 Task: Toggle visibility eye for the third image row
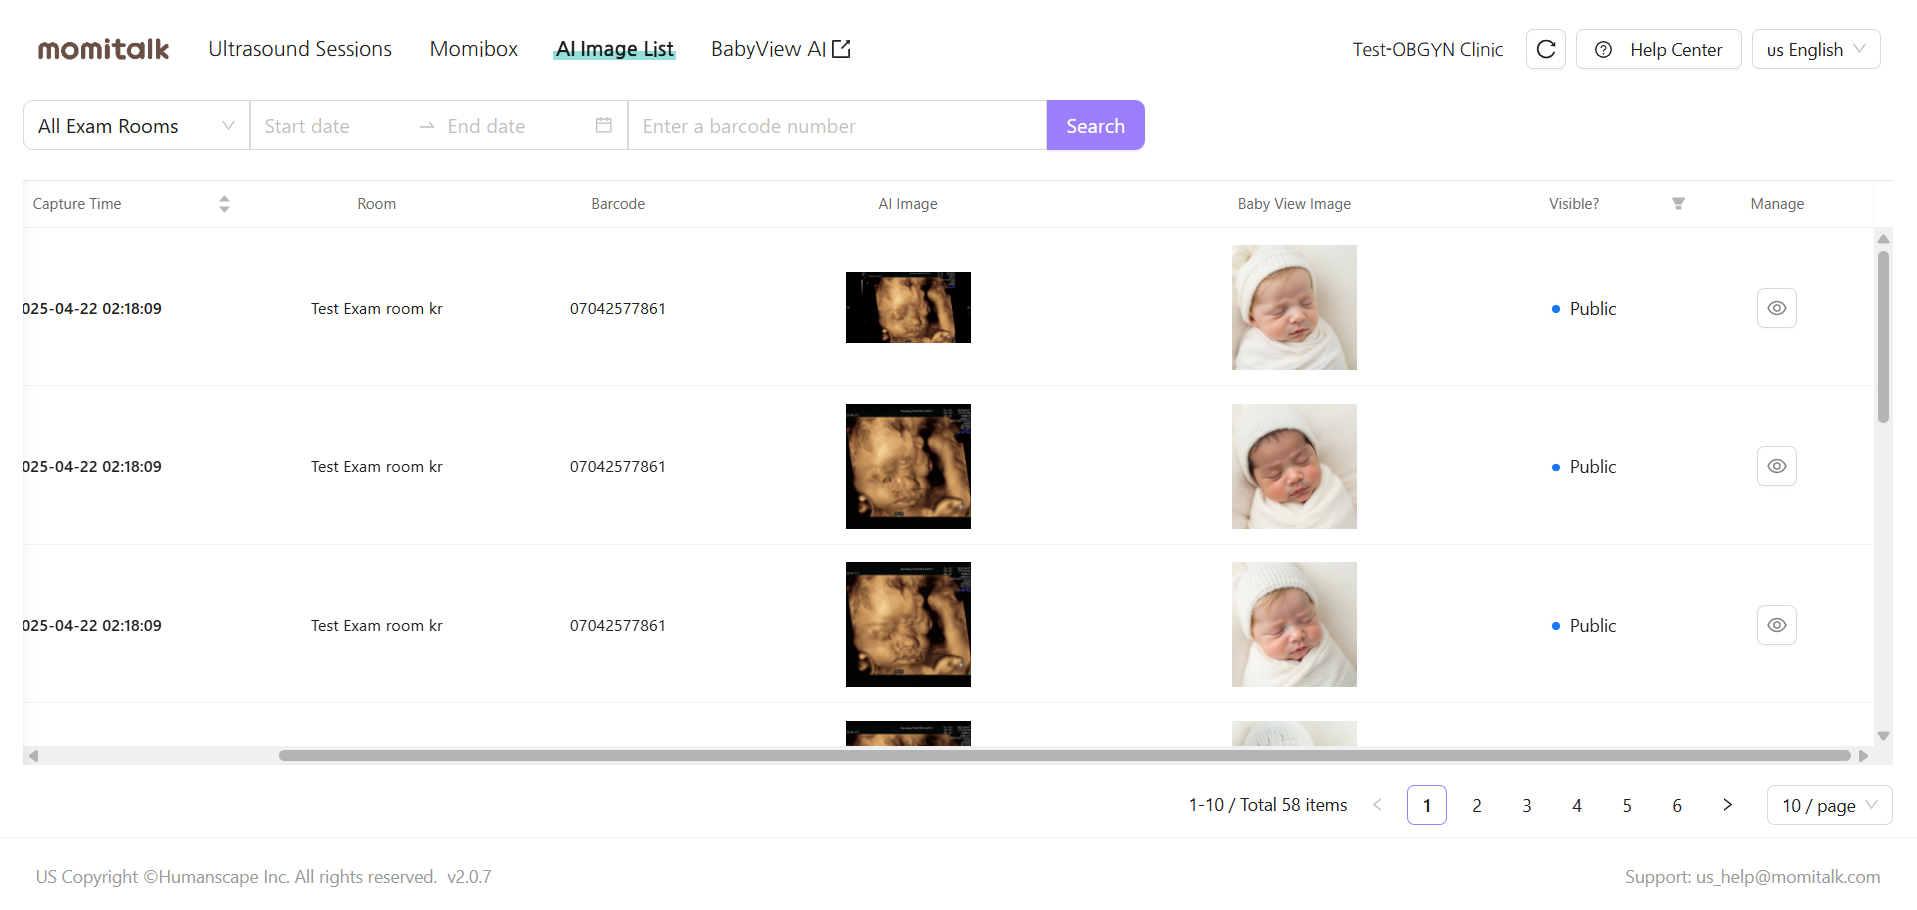(x=1776, y=624)
